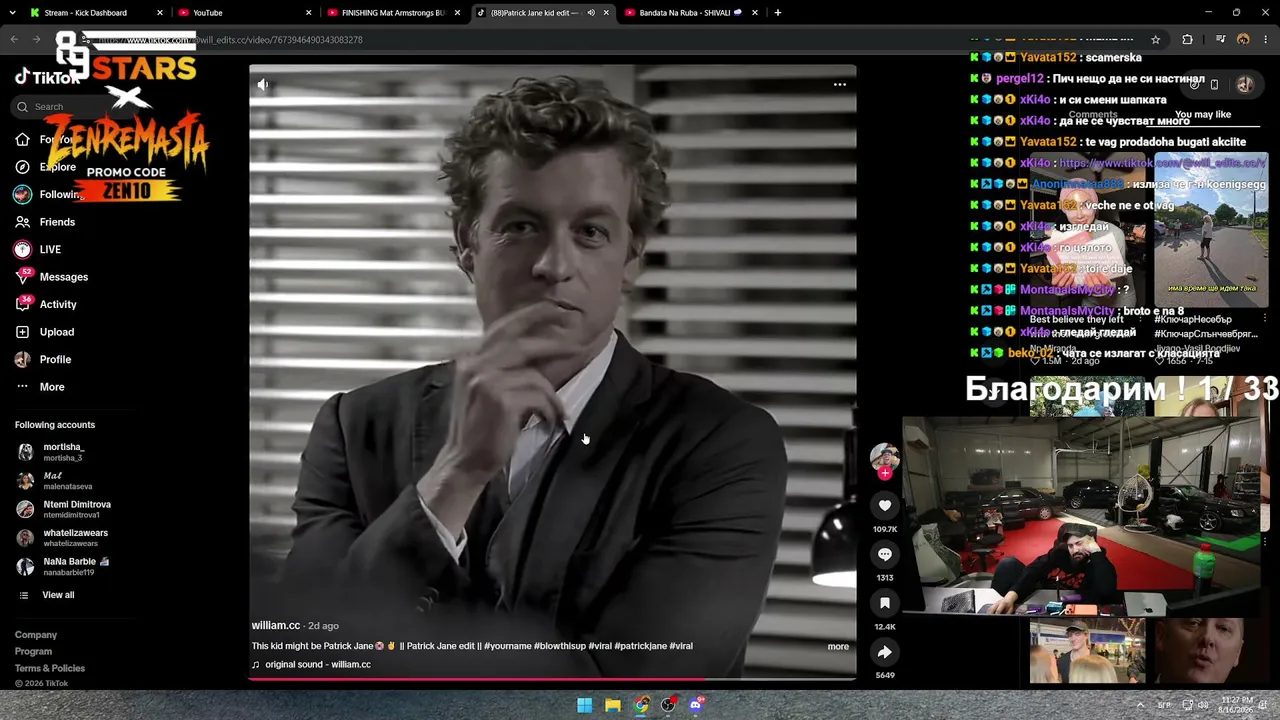Switch to Bandata Na Ruba - SHIVALI tab
This screenshot has width=1280, height=720.
click(x=690, y=13)
